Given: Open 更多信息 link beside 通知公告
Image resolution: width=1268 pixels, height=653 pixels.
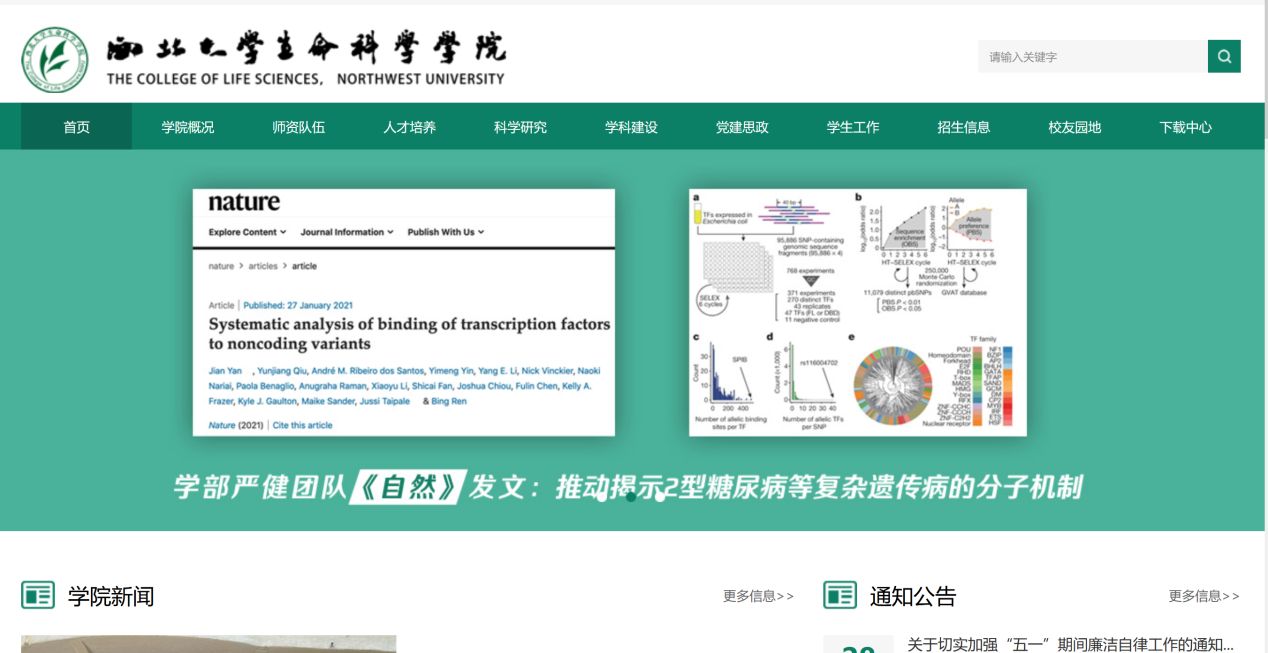Looking at the screenshot, I should (1204, 596).
